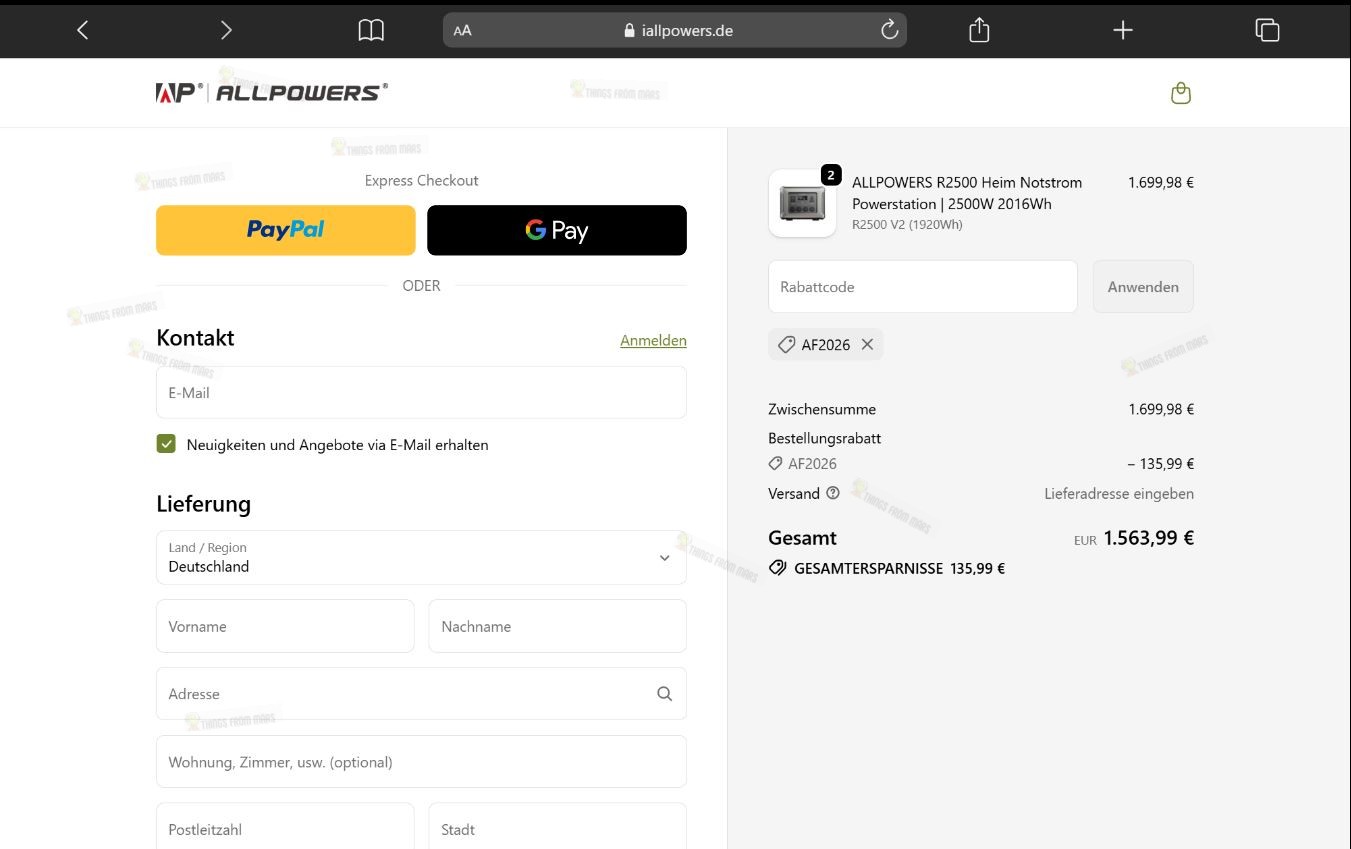Click the R2500 V2 (1920Wh) variant text
Image resolution: width=1351 pixels, height=849 pixels.
coord(907,225)
